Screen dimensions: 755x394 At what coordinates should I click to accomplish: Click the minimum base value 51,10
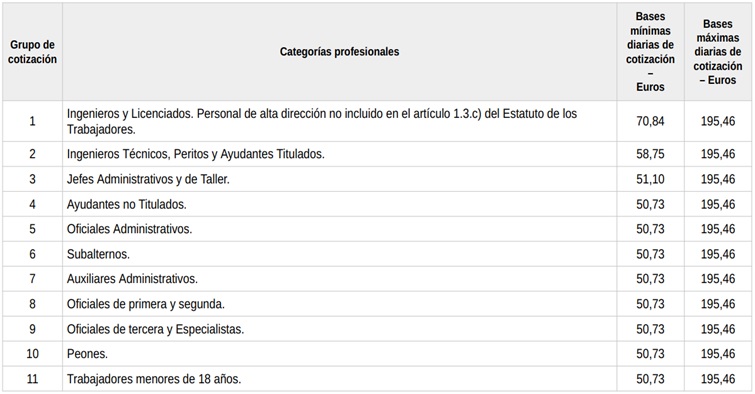[x=650, y=179]
